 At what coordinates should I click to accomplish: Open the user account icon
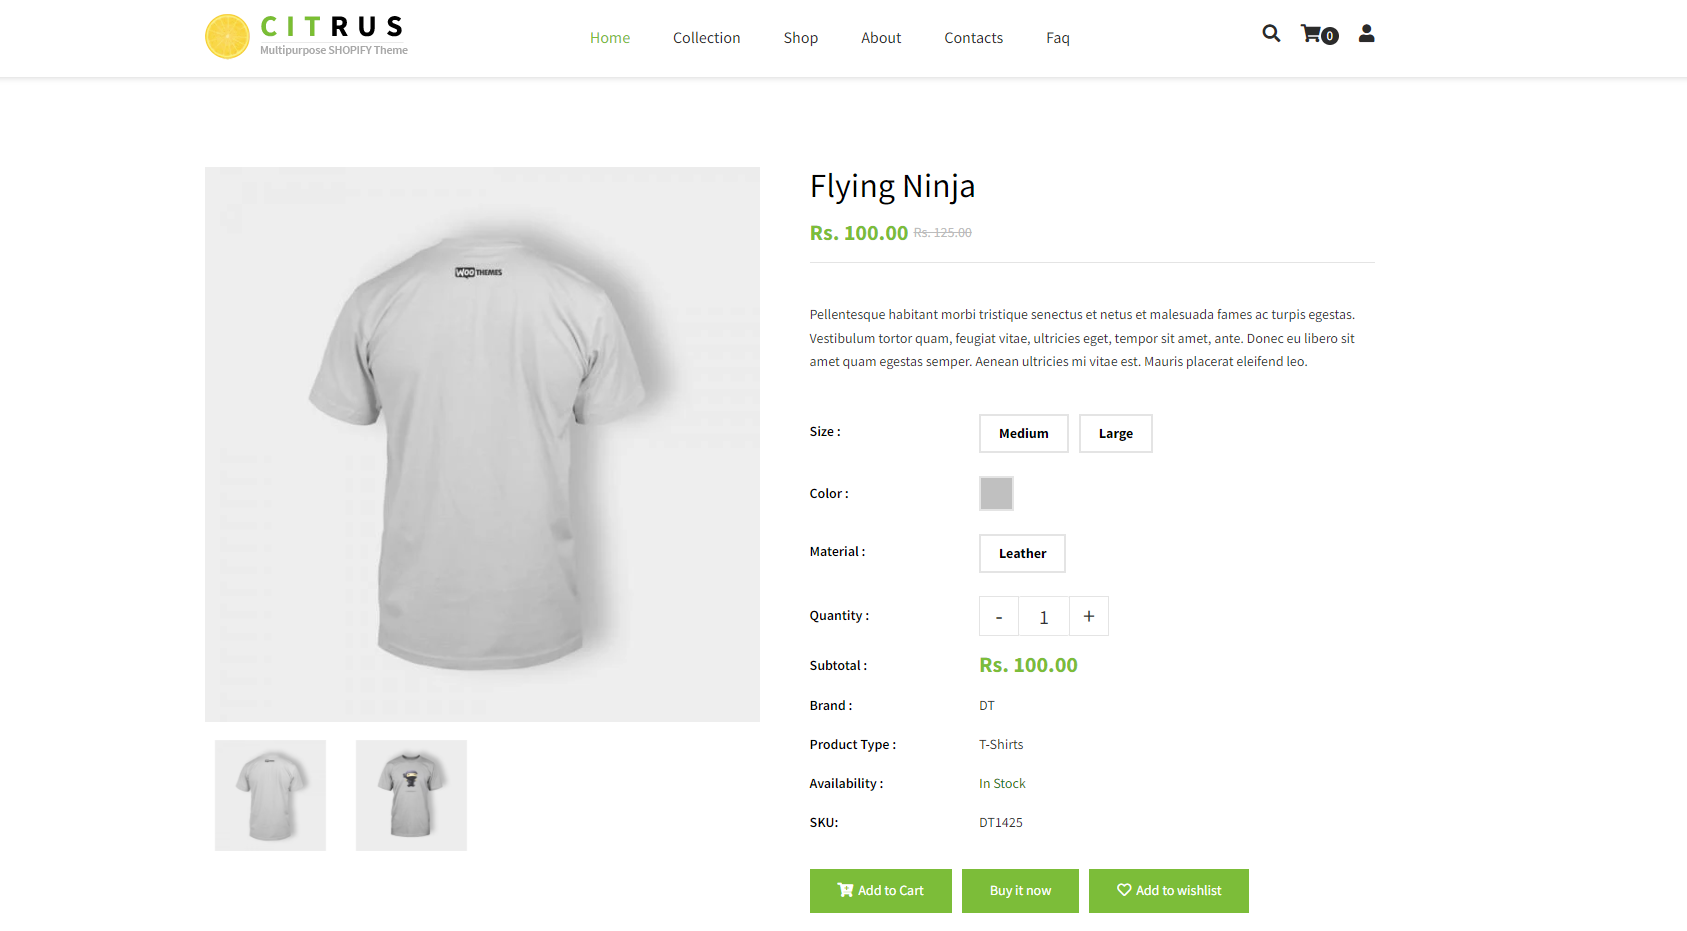pyautogui.click(x=1366, y=33)
